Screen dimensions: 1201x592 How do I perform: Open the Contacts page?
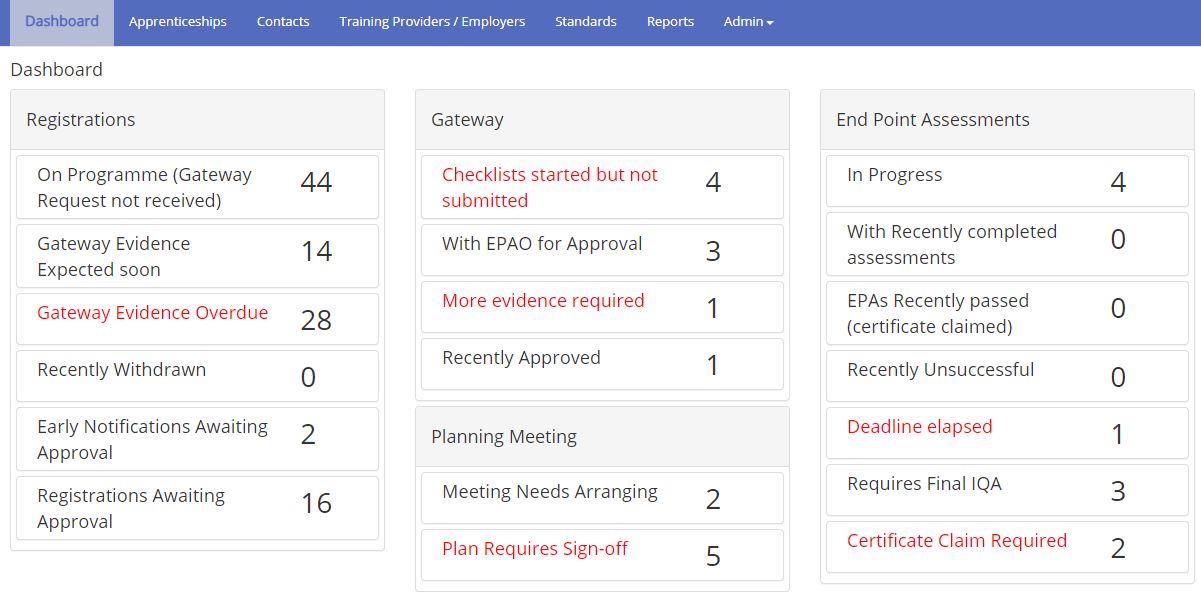click(x=283, y=22)
